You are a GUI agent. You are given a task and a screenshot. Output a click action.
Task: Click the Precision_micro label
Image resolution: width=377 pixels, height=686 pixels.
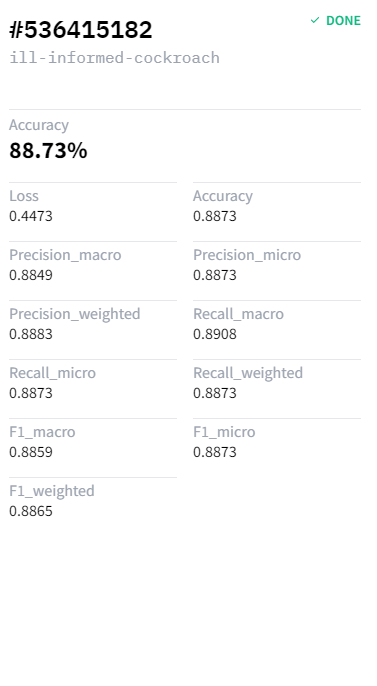click(247, 255)
